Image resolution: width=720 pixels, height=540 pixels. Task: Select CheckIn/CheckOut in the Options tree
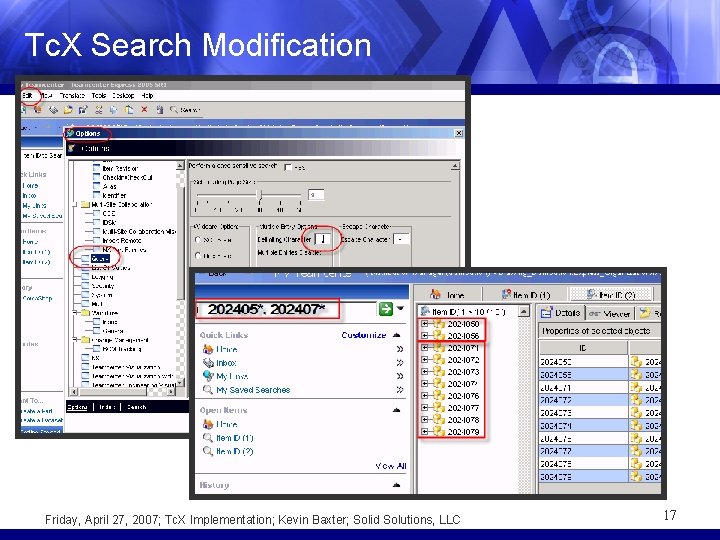127,177
